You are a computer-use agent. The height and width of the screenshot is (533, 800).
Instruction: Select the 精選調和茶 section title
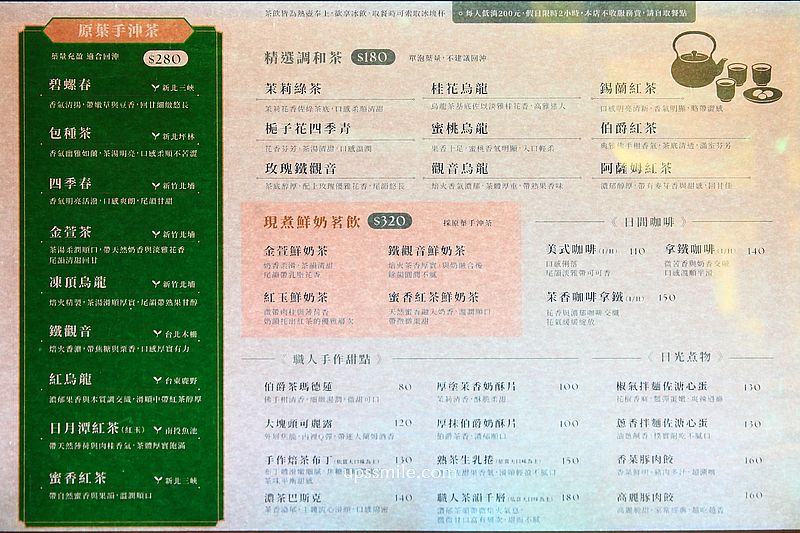pyautogui.click(x=307, y=57)
